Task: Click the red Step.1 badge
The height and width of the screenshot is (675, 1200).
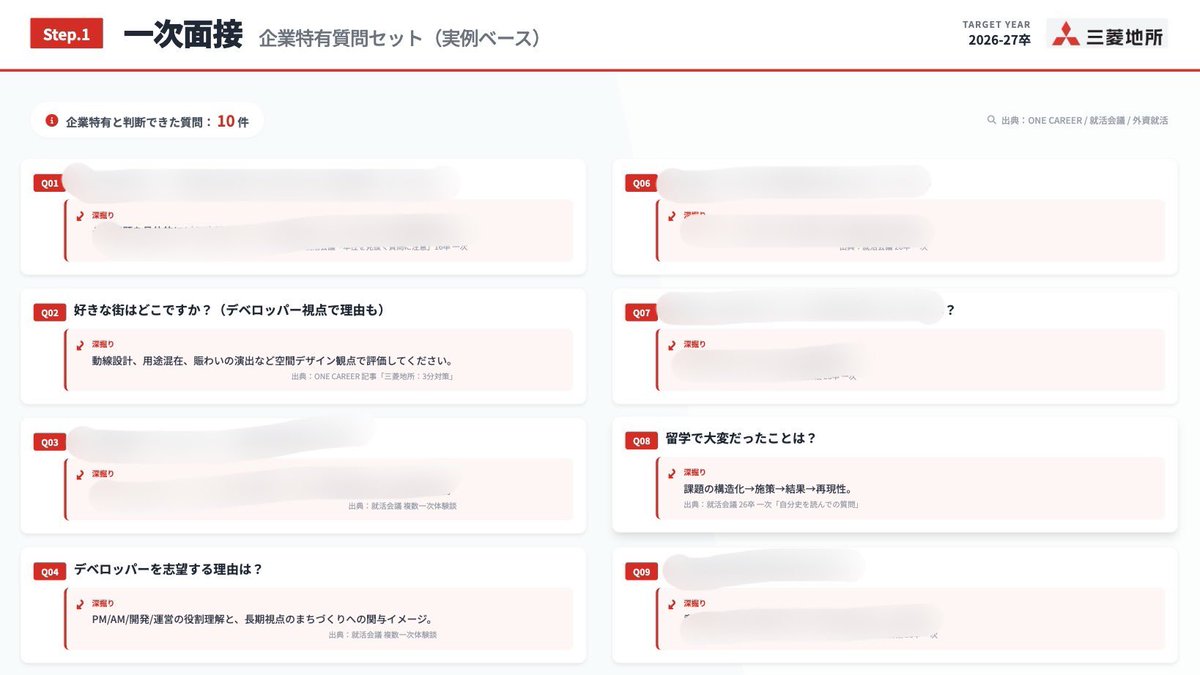Action: [67, 34]
